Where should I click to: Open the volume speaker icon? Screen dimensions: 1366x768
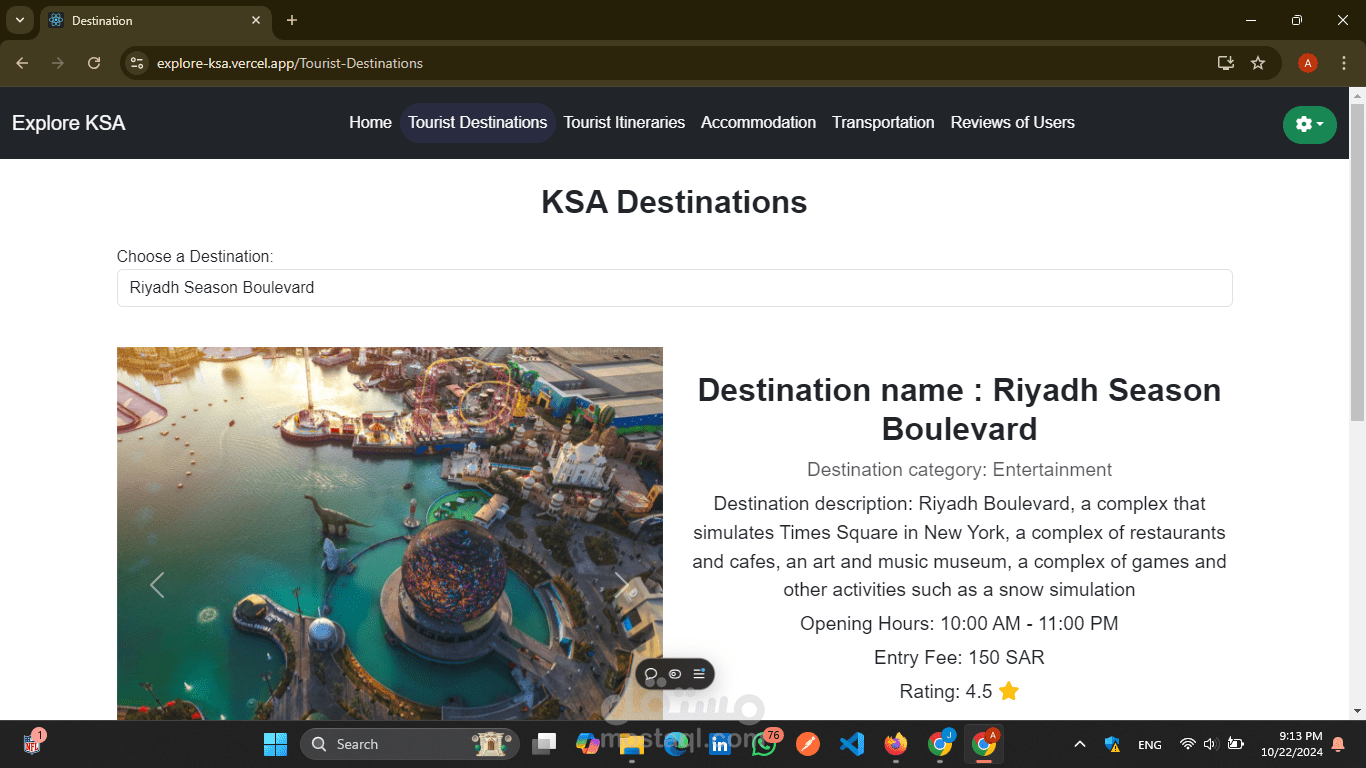(1210, 744)
